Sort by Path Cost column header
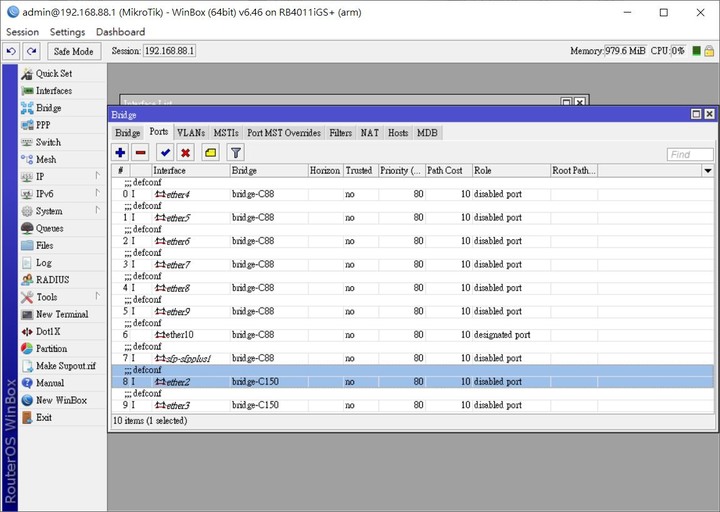The image size is (720, 512). point(449,170)
